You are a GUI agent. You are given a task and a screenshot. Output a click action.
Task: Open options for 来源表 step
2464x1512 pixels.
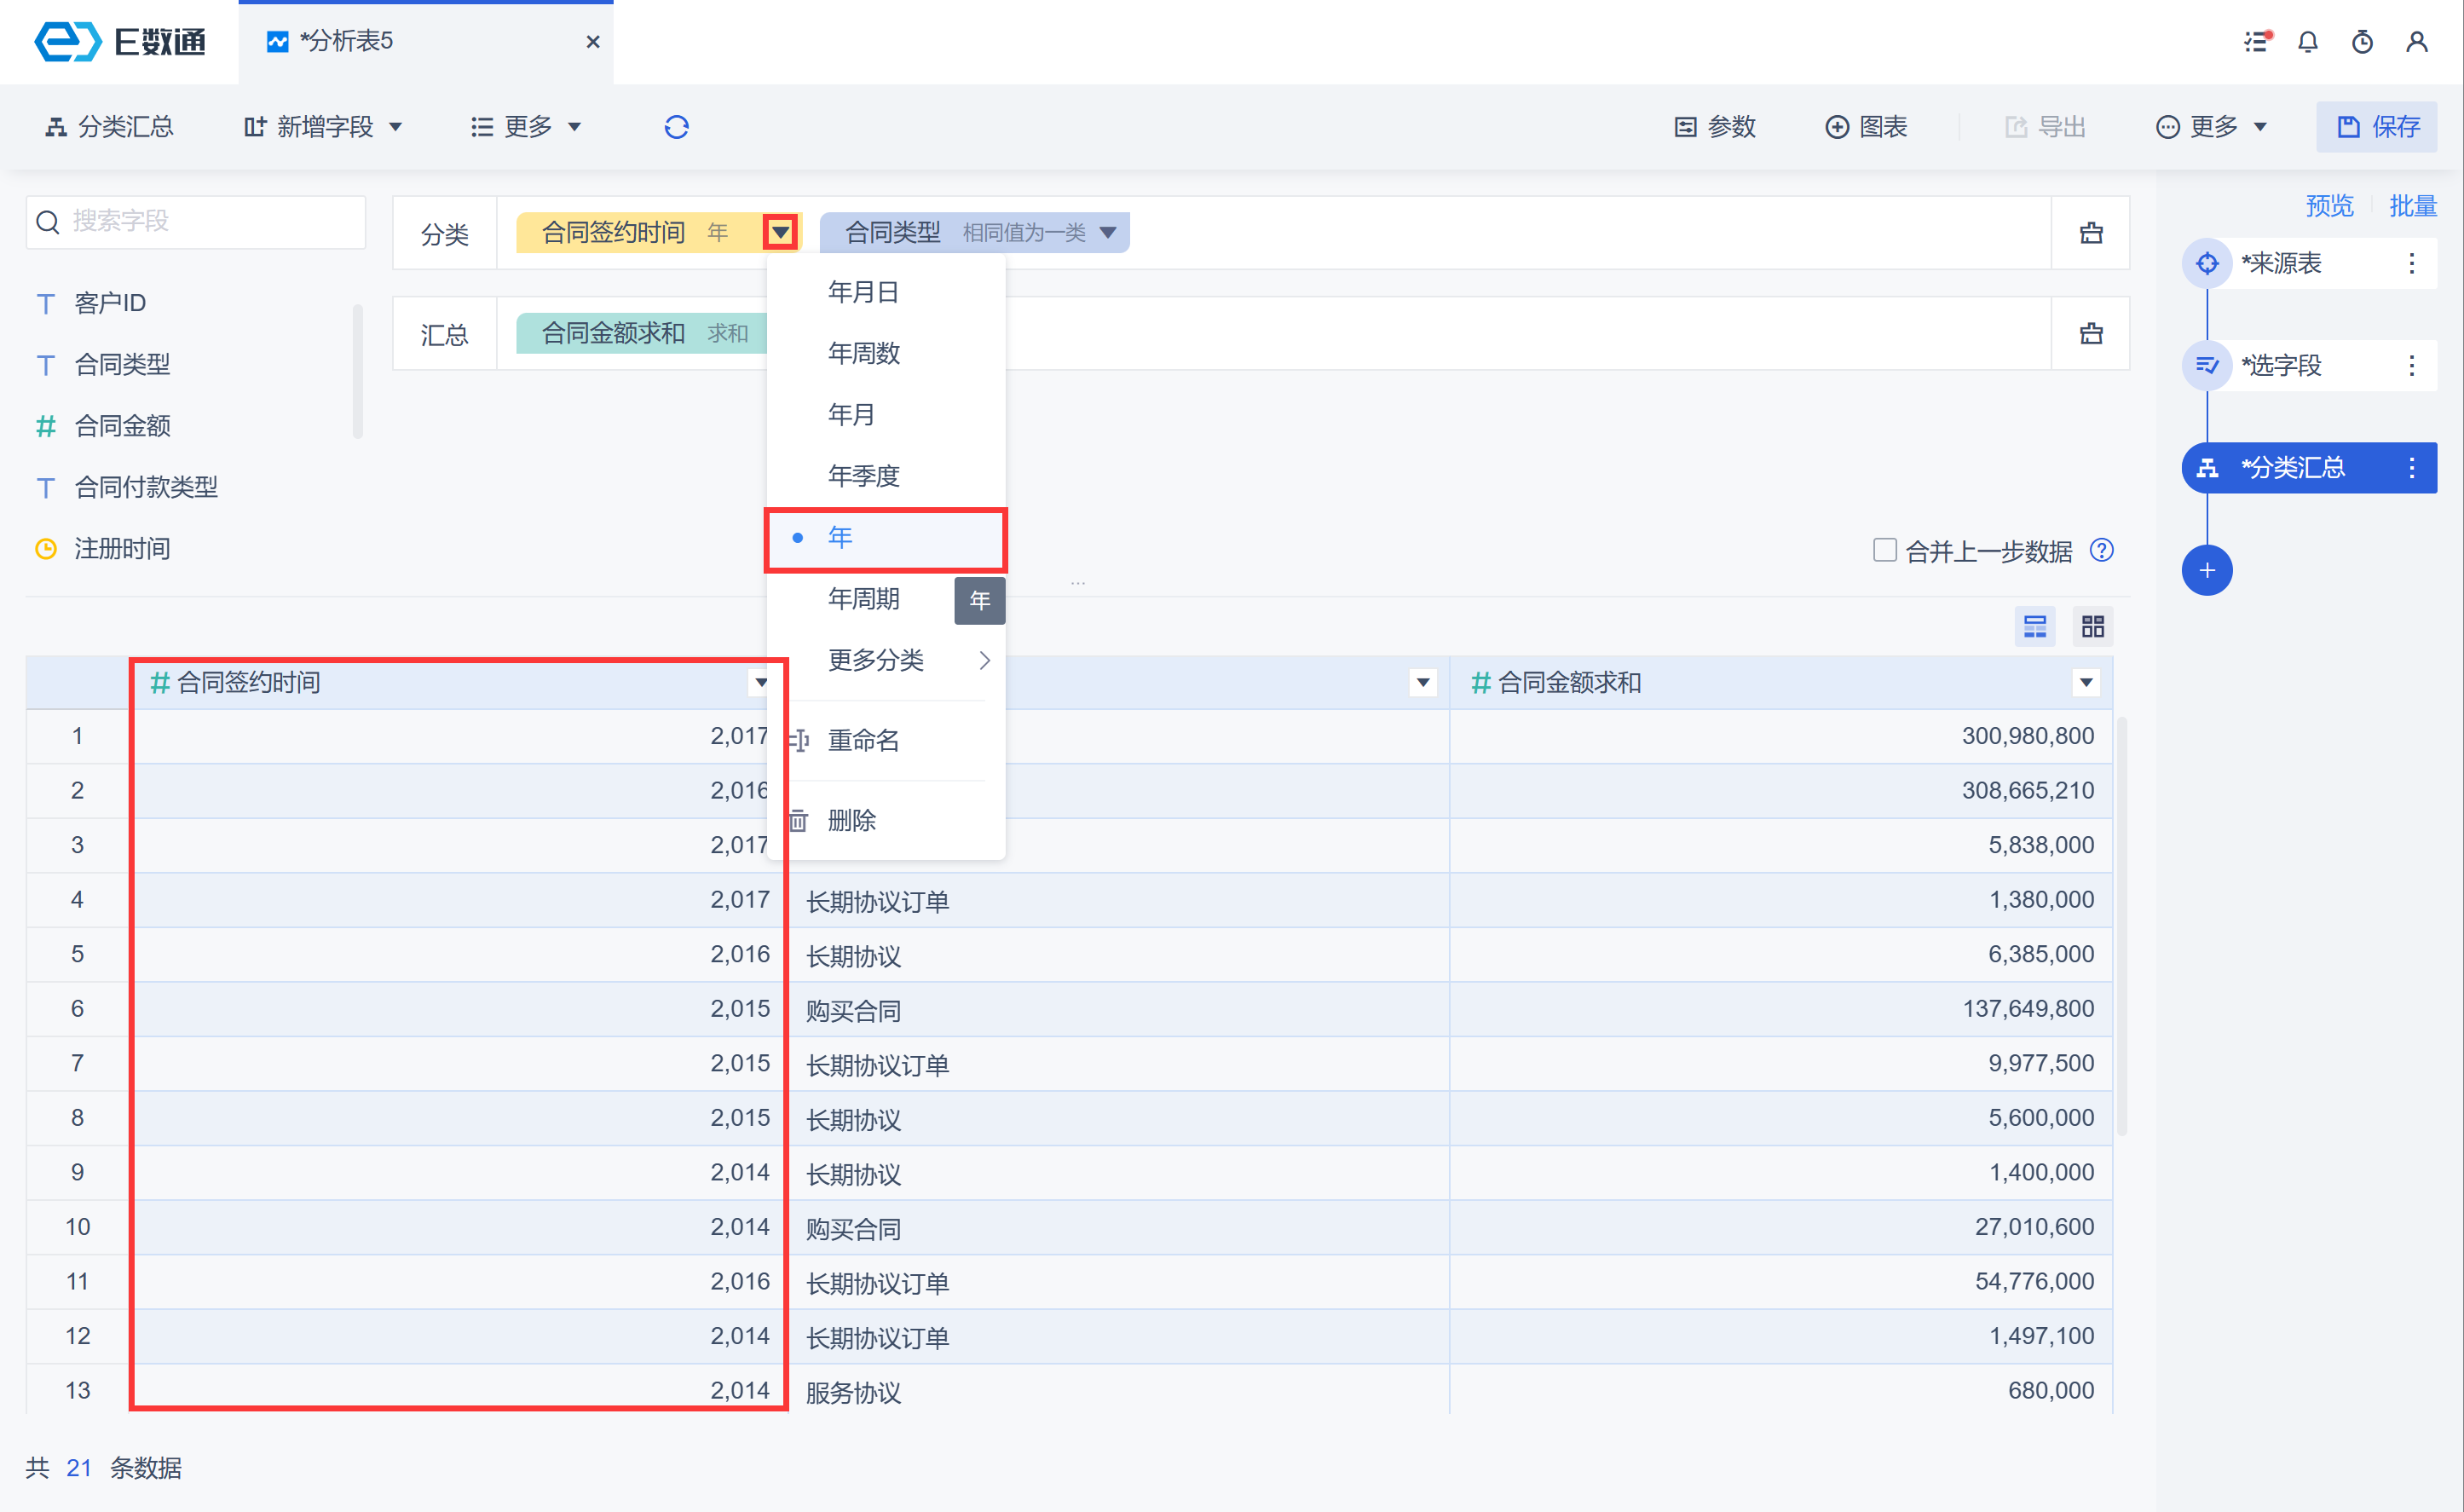[2411, 264]
